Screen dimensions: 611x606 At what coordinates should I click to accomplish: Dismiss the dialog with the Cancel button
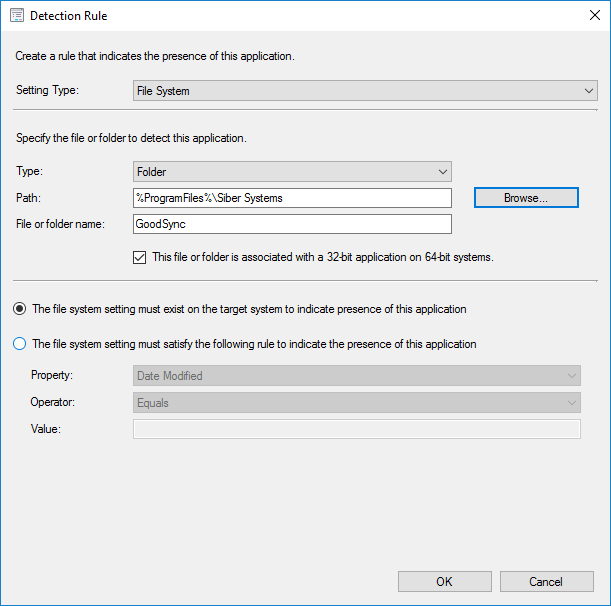(546, 581)
